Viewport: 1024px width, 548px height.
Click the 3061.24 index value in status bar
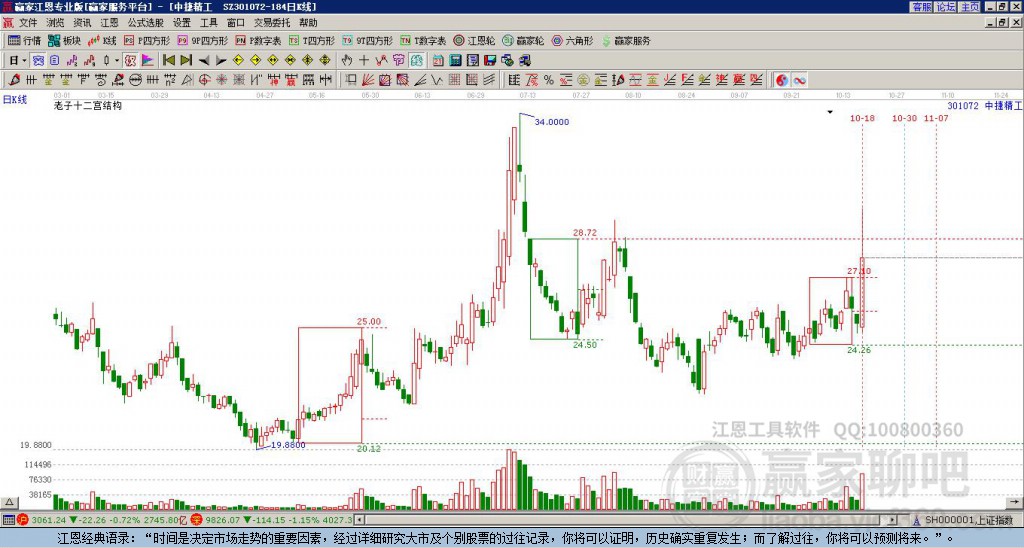coord(48,520)
